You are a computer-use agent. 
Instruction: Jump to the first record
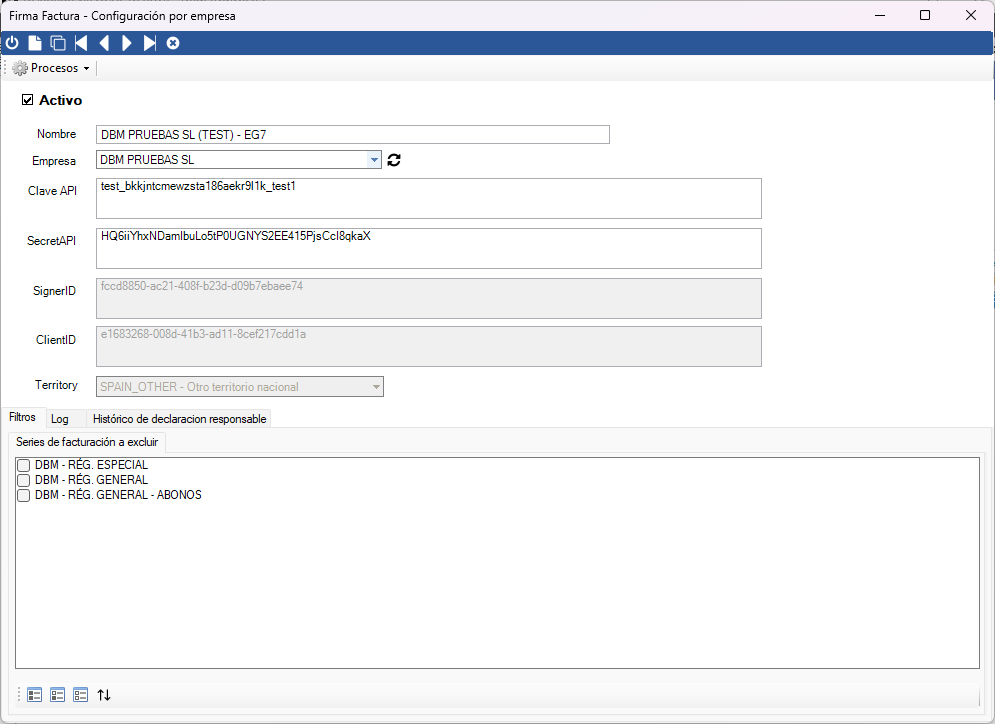pyautogui.click(x=81, y=43)
